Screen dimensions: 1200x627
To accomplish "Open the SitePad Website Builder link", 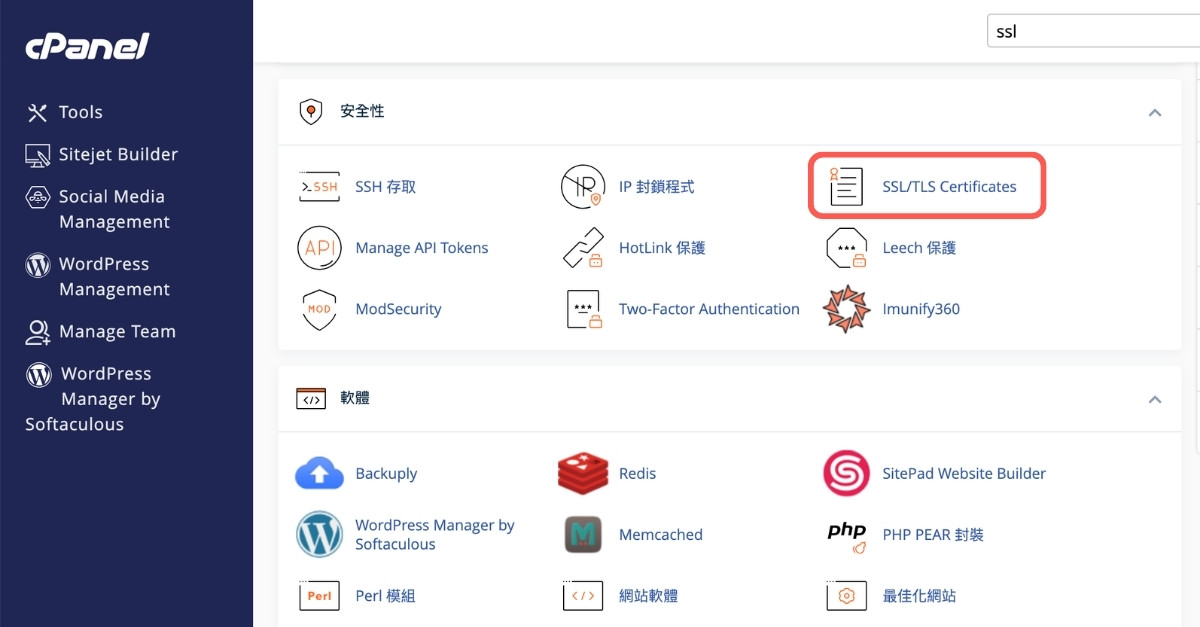I will coord(964,473).
